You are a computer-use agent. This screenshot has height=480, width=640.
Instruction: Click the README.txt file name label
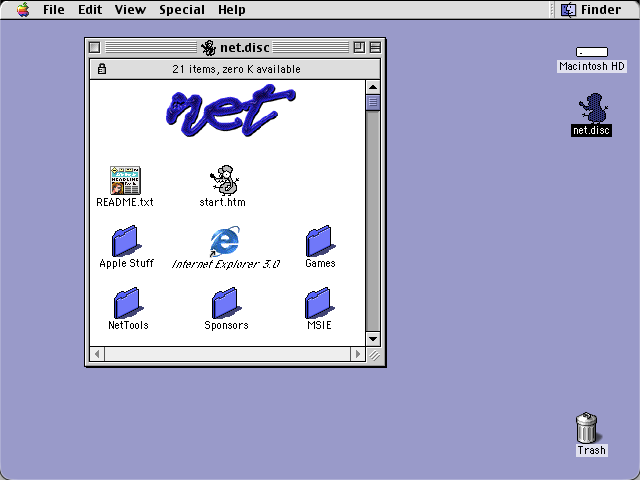[x=125, y=202]
